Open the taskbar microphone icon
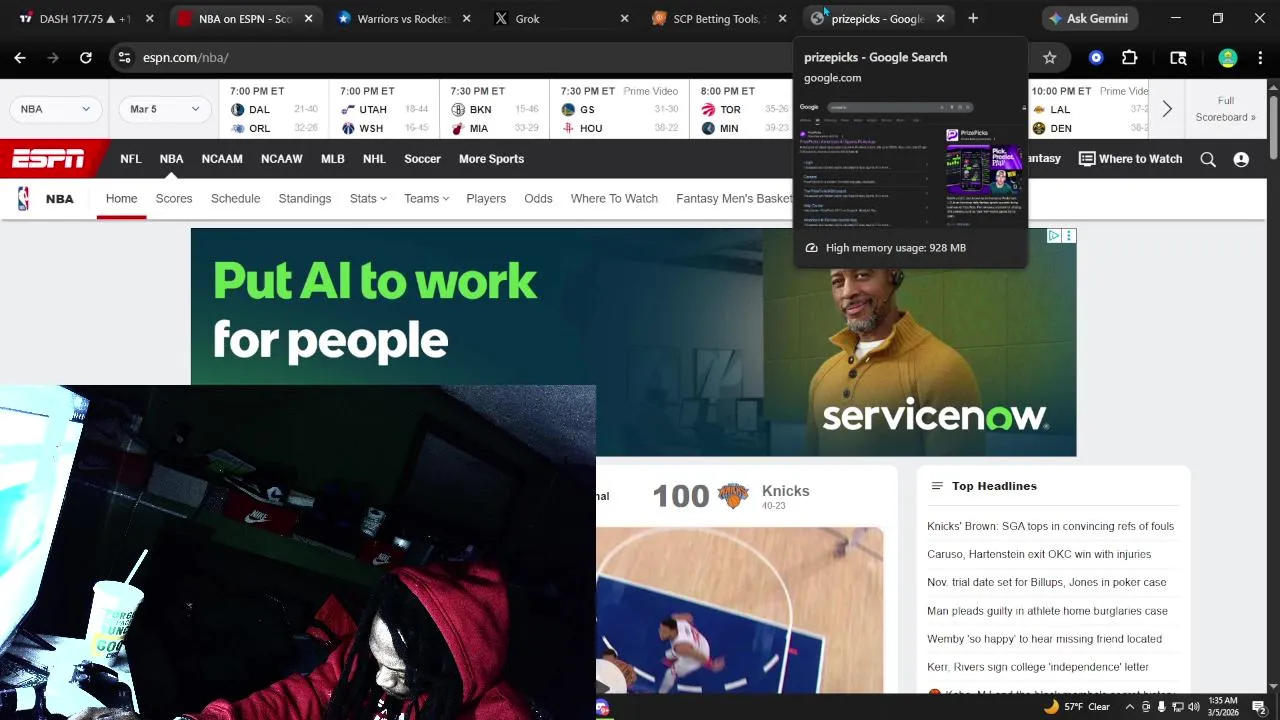Image resolution: width=1280 pixels, height=720 pixels. click(1161, 707)
